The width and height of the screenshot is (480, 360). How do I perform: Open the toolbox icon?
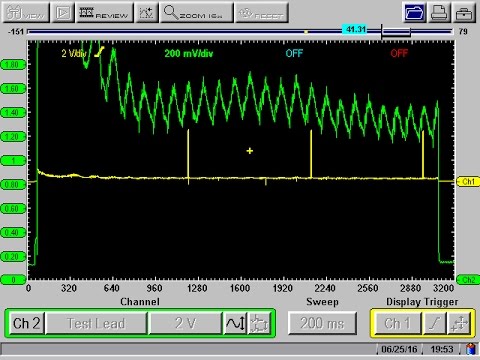point(464,13)
